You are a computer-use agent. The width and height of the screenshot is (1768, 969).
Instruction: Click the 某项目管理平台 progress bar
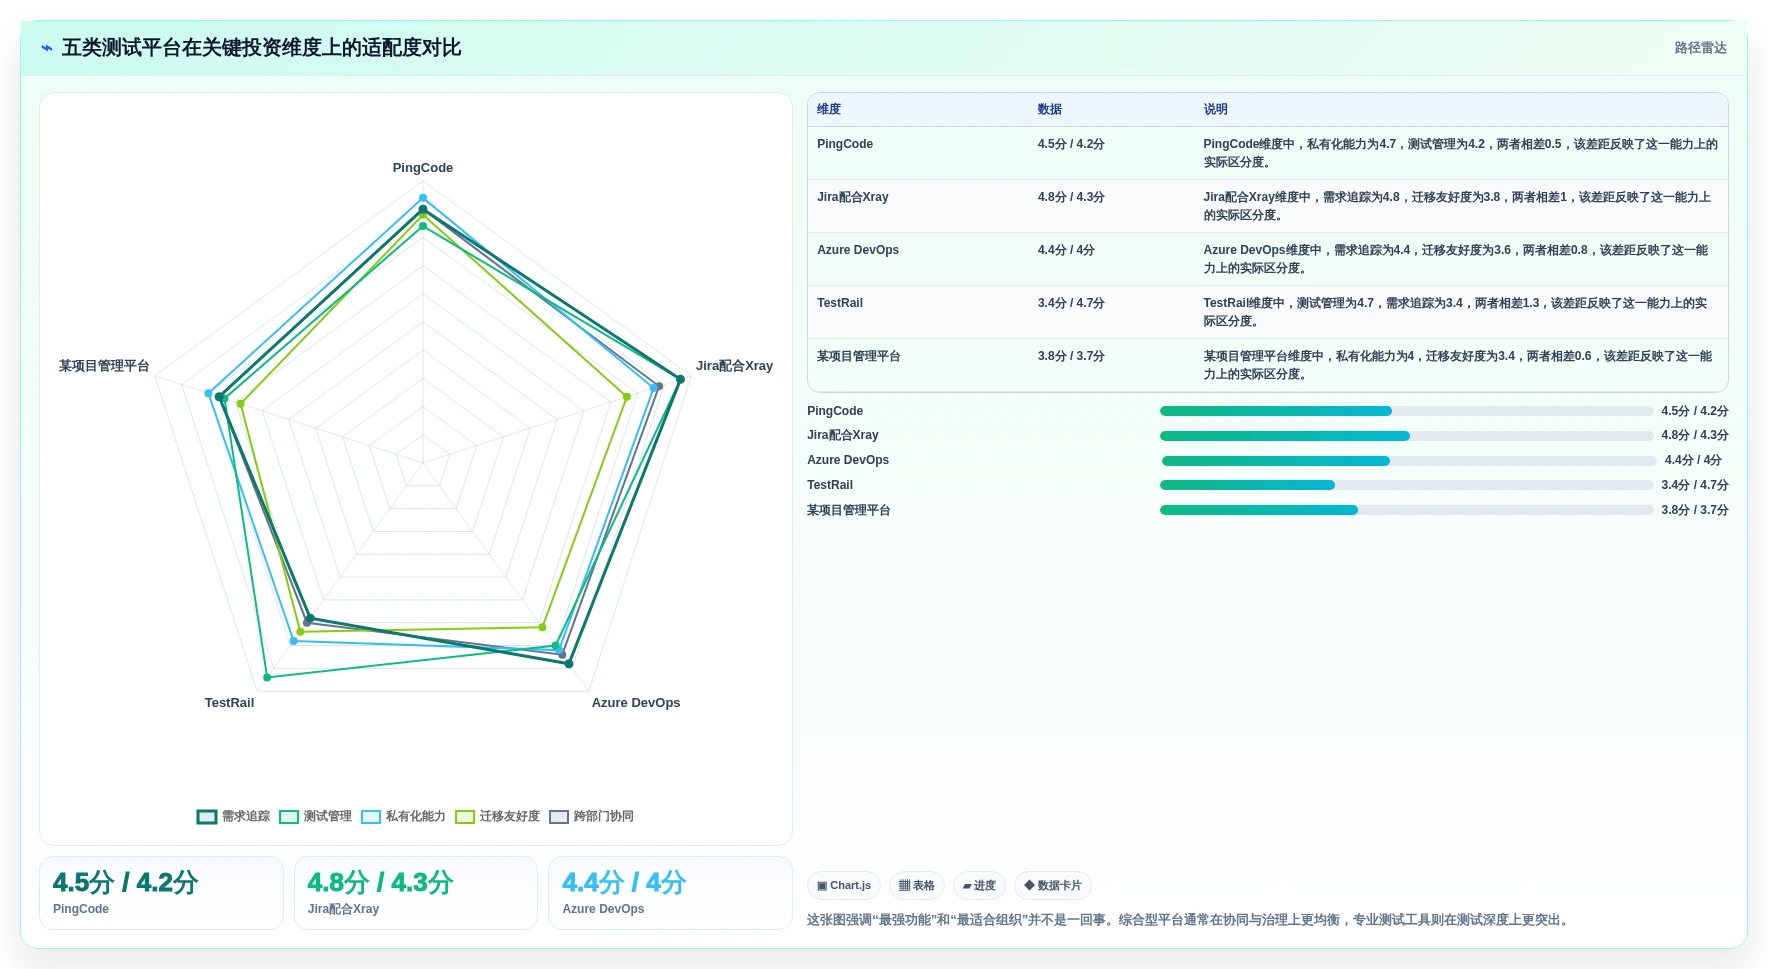(x=1406, y=510)
